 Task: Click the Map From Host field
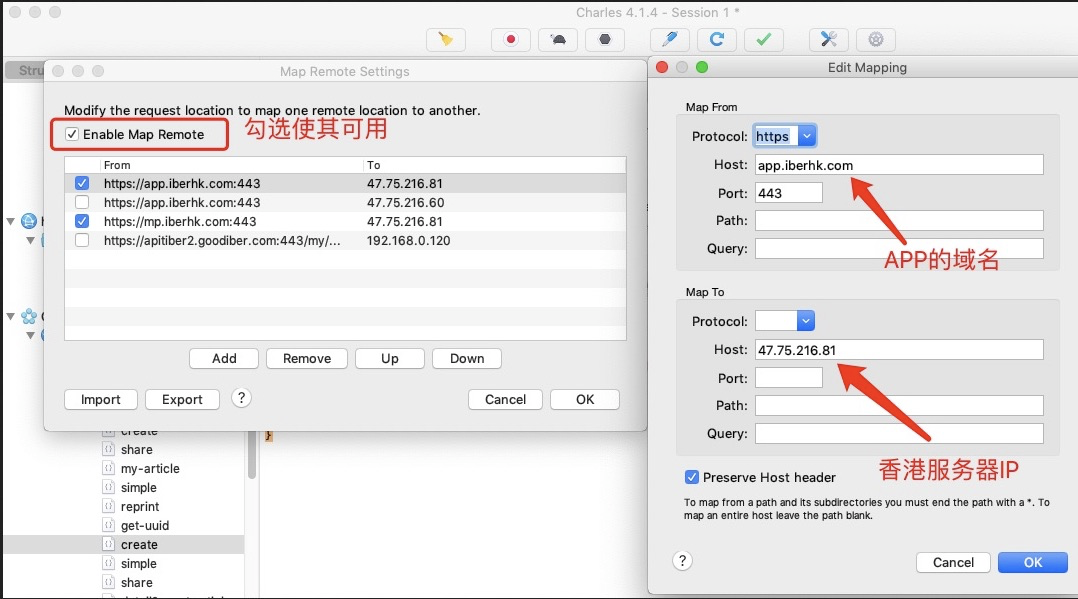tap(898, 165)
